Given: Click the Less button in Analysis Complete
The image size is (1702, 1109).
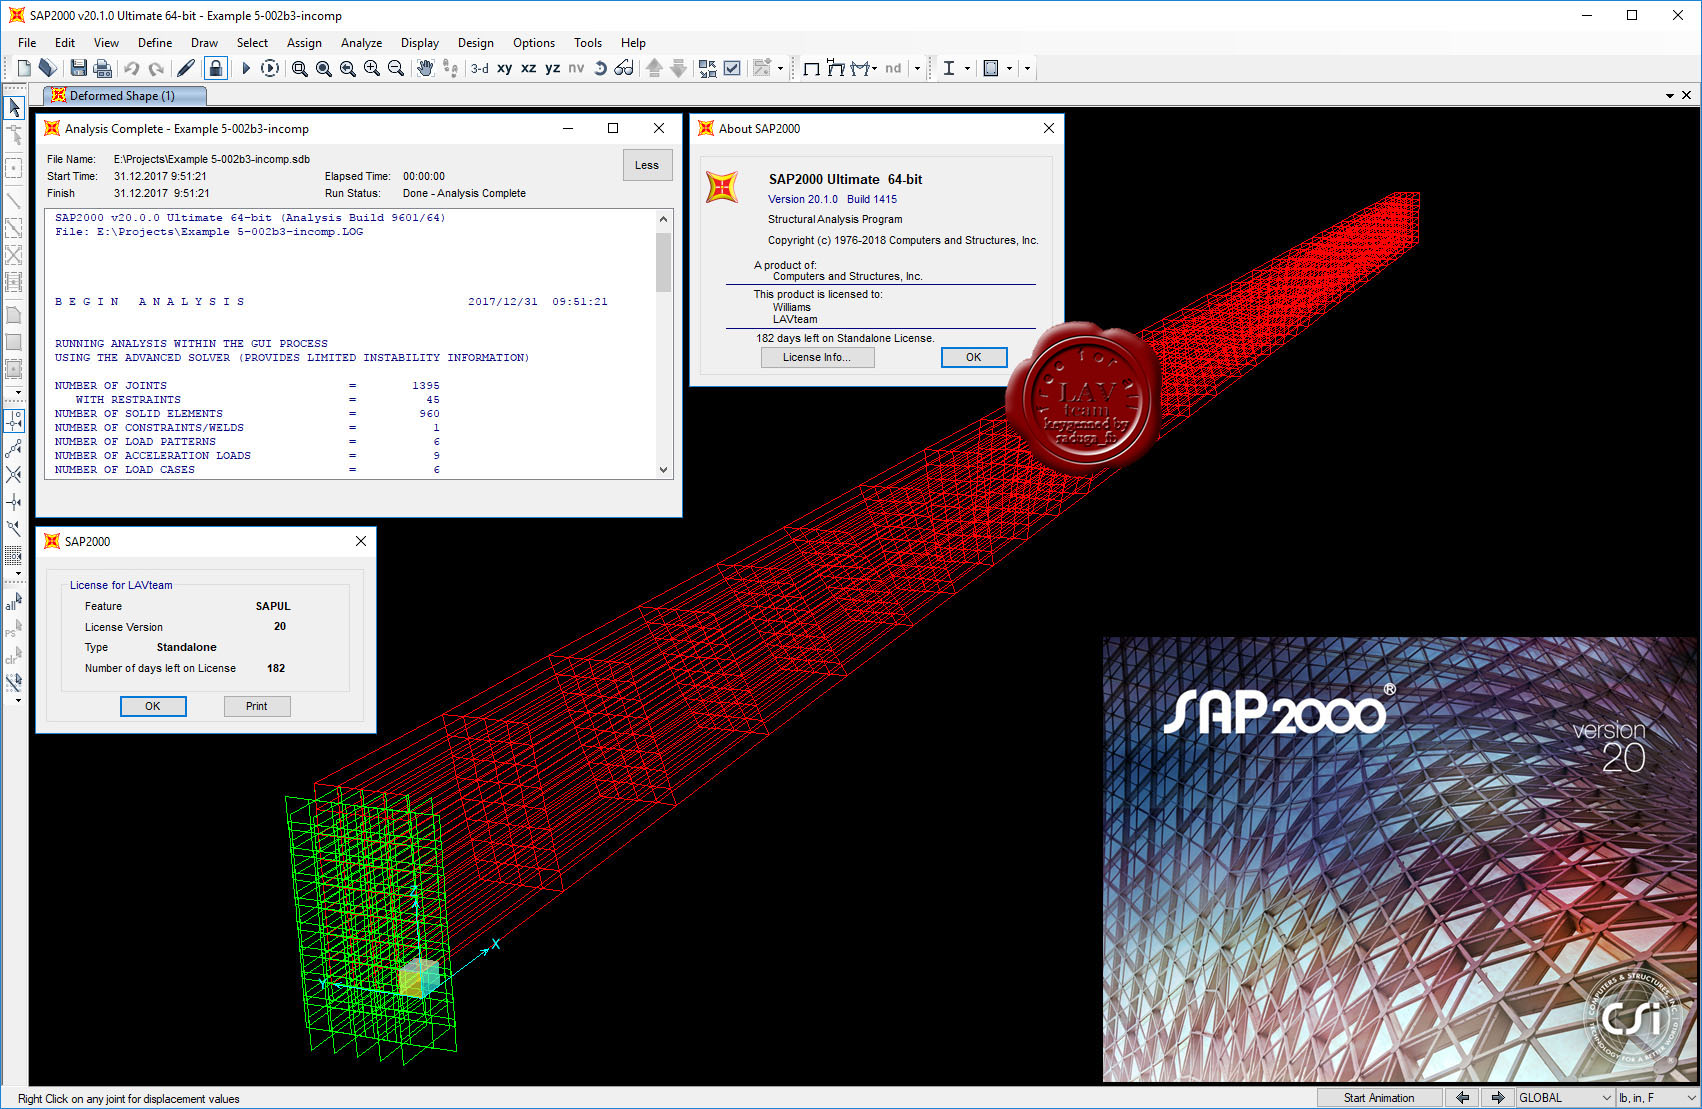Looking at the screenshot, I should [x=647, y=166].
